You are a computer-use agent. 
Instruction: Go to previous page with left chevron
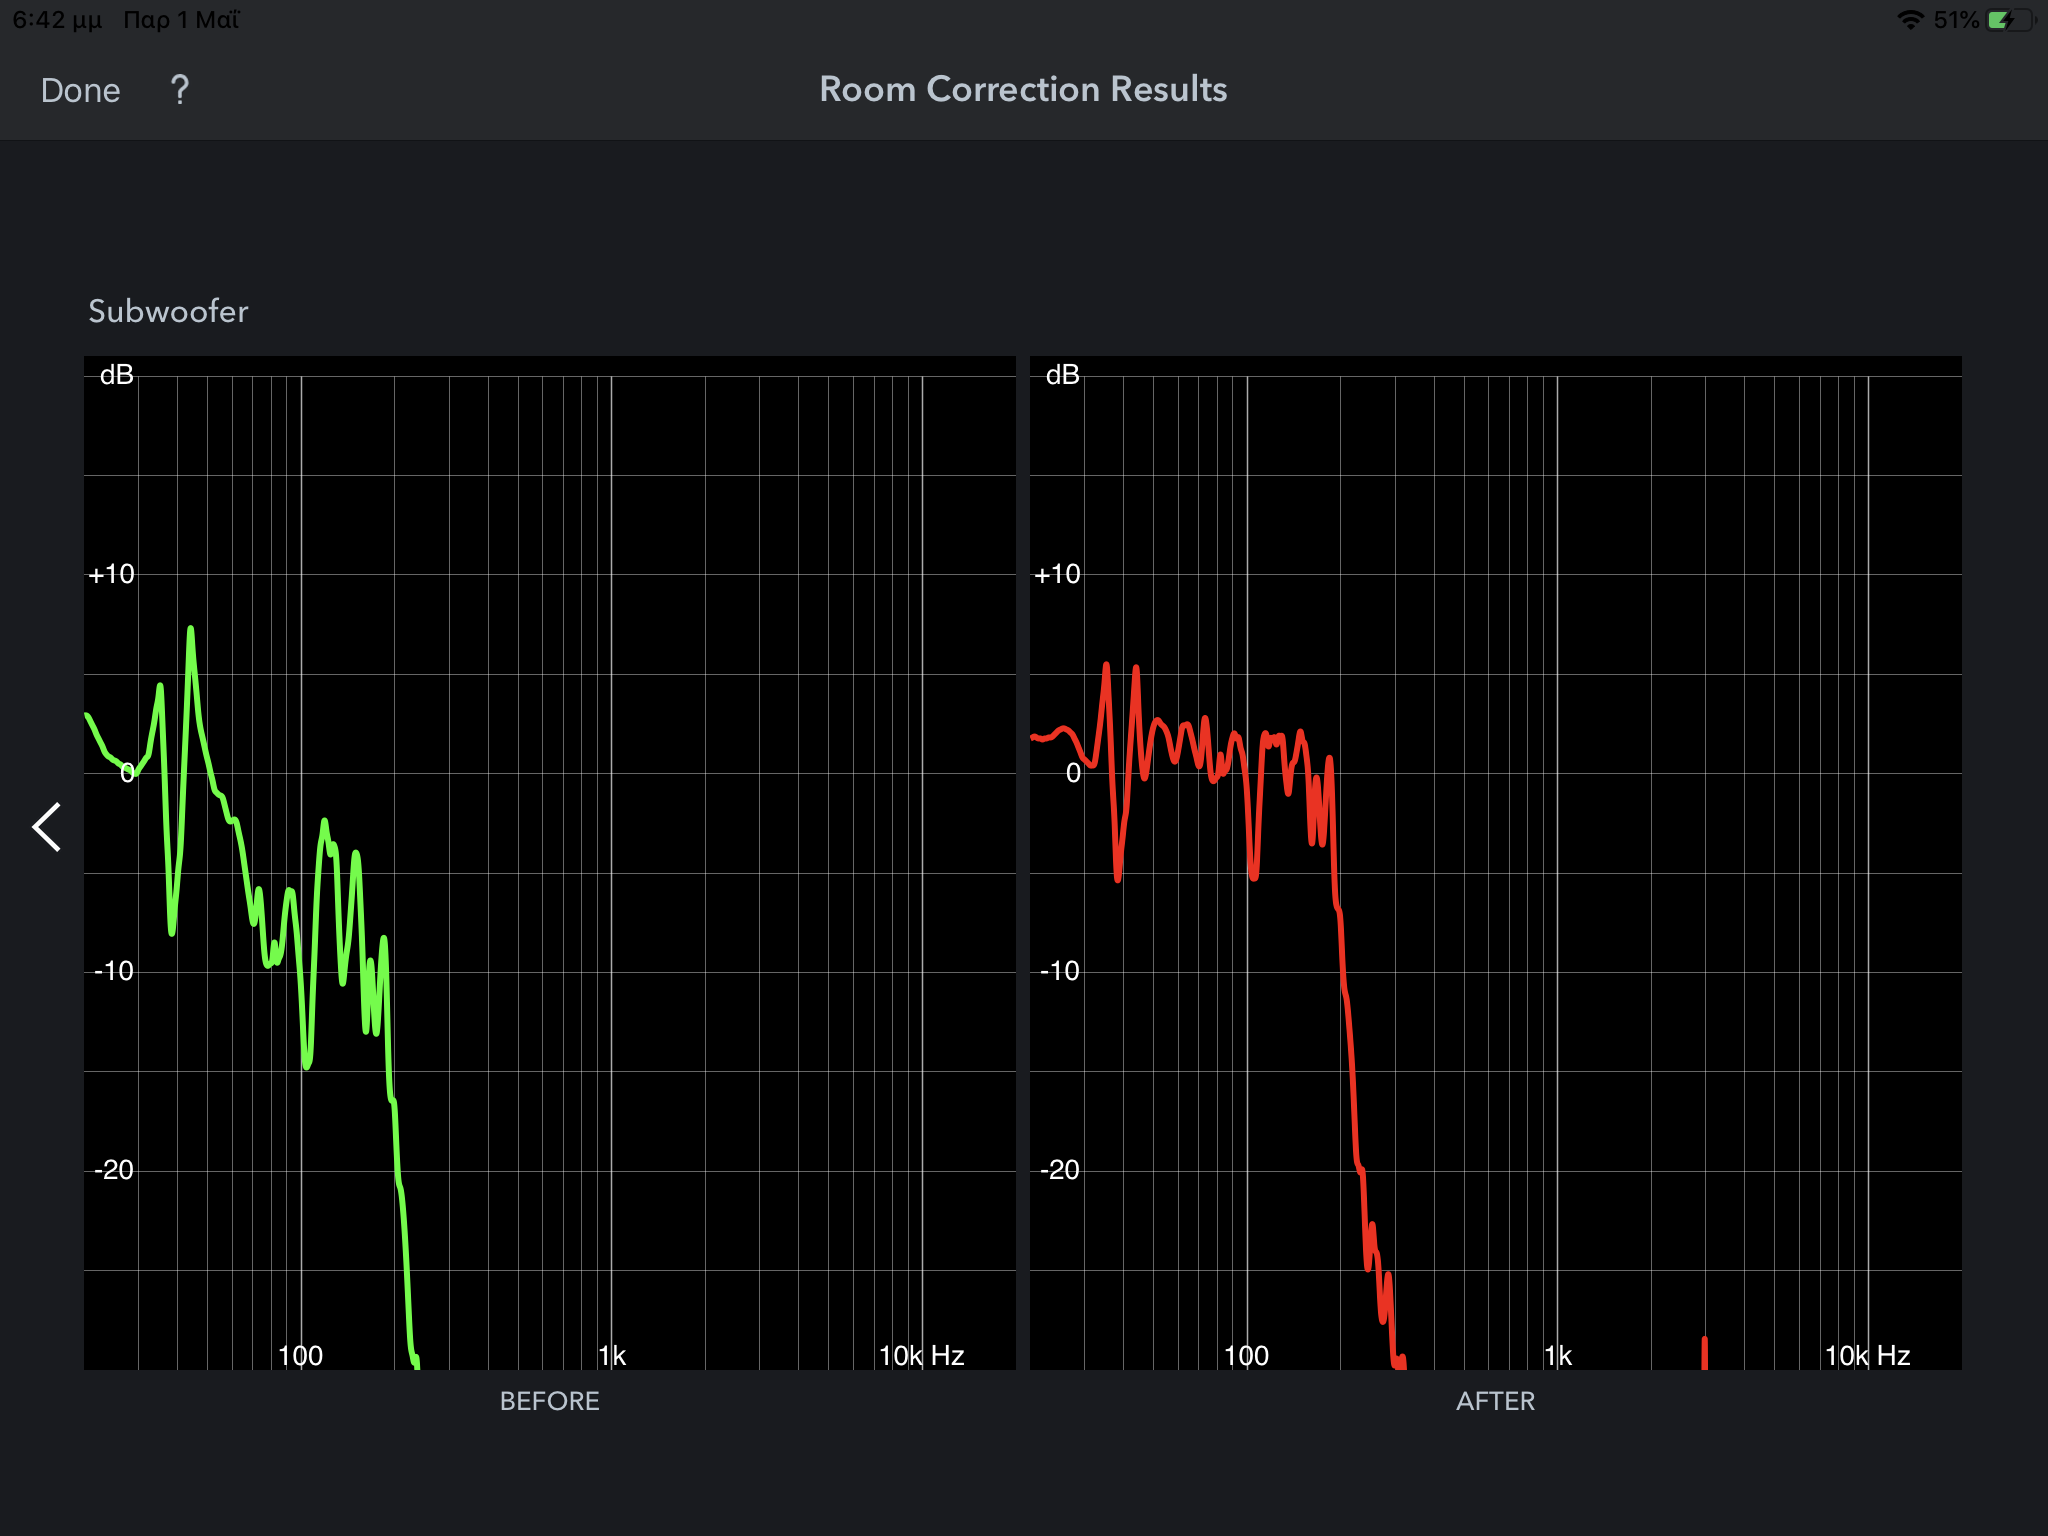click(47, 827)
